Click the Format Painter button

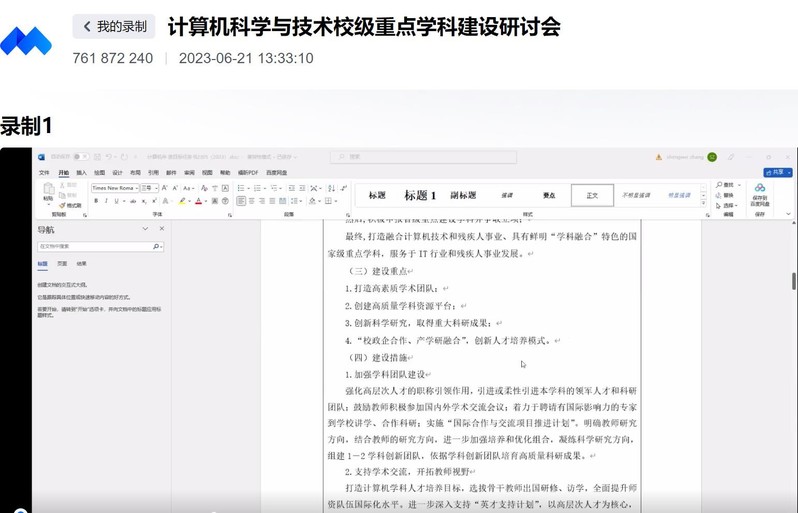(73, 204)
